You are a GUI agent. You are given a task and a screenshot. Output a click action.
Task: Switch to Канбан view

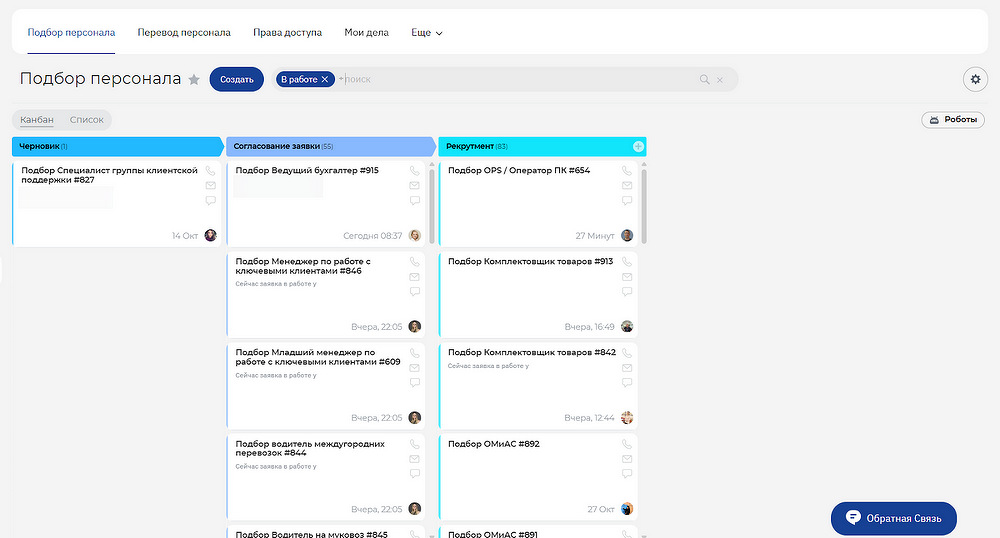pos(37,120)
